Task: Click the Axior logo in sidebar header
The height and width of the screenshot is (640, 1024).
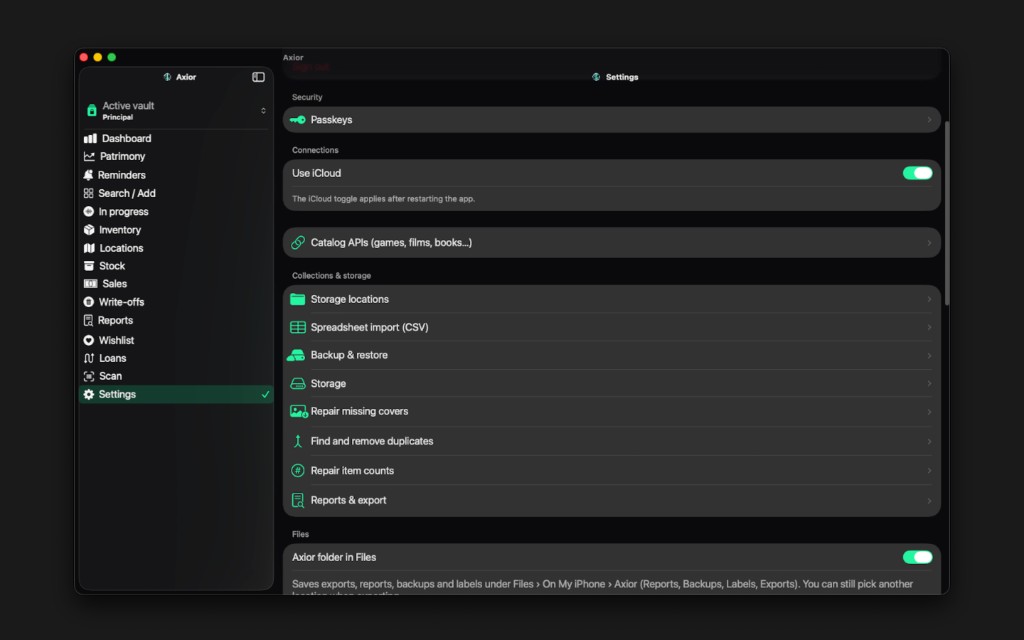Action: point(167,77)
